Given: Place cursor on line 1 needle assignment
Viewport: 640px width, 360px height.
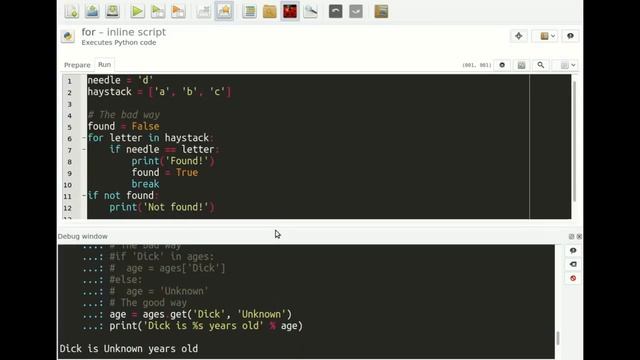Looking at the screenshot, I should click(x=120, y=80).
